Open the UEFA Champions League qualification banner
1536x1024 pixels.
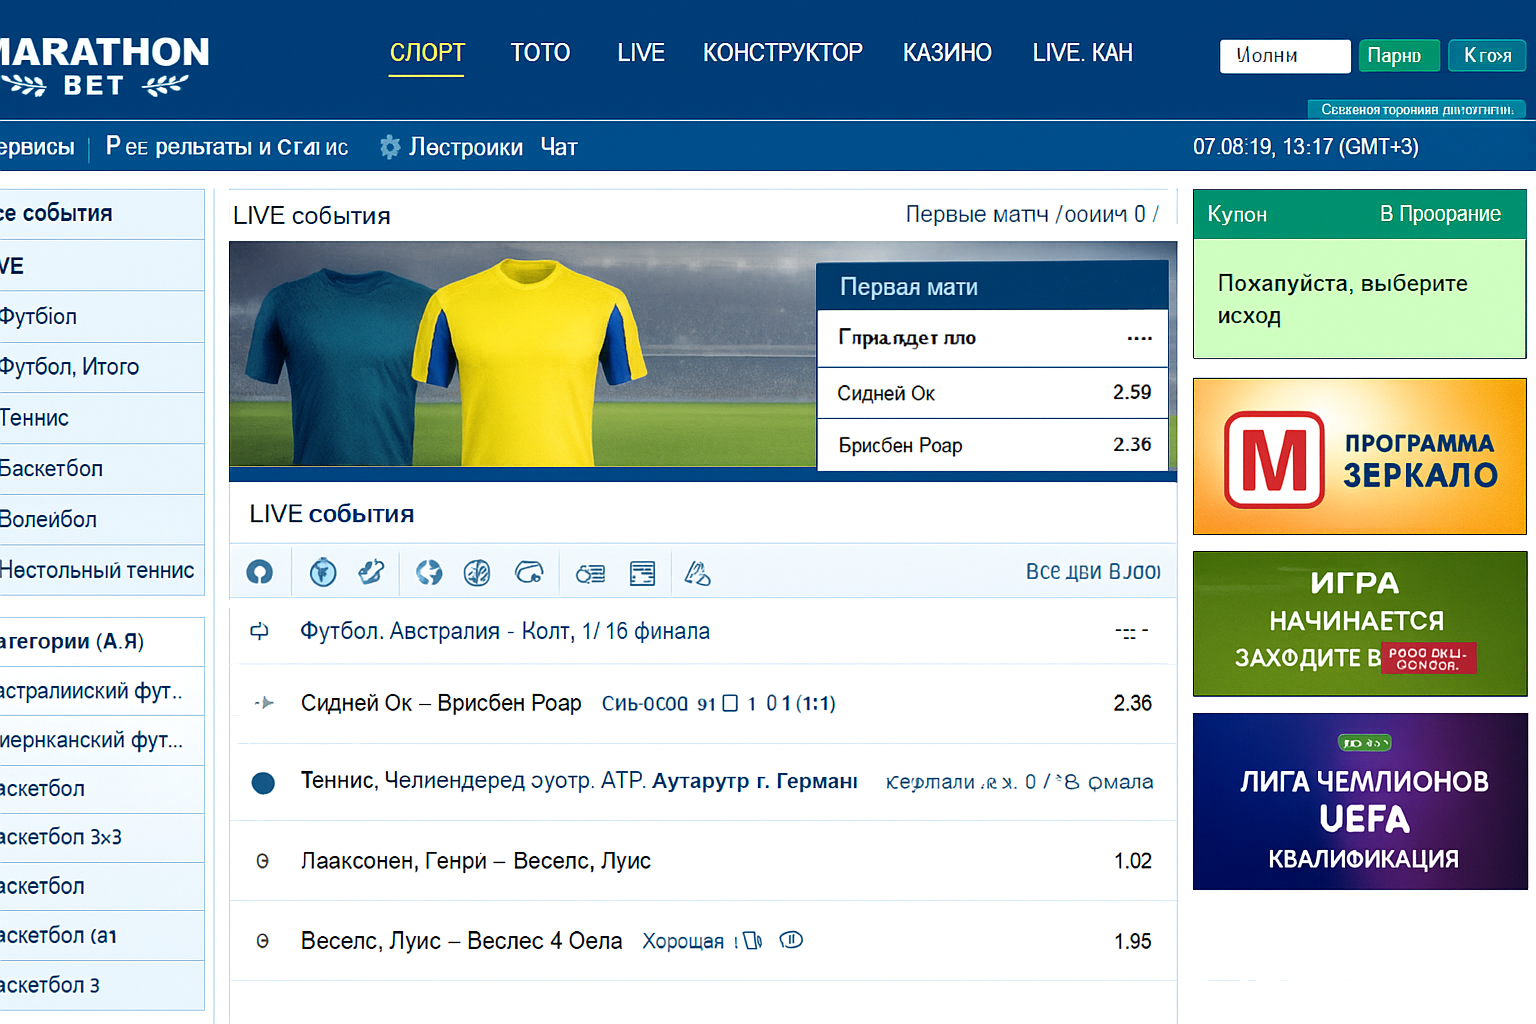[1359, 801]
